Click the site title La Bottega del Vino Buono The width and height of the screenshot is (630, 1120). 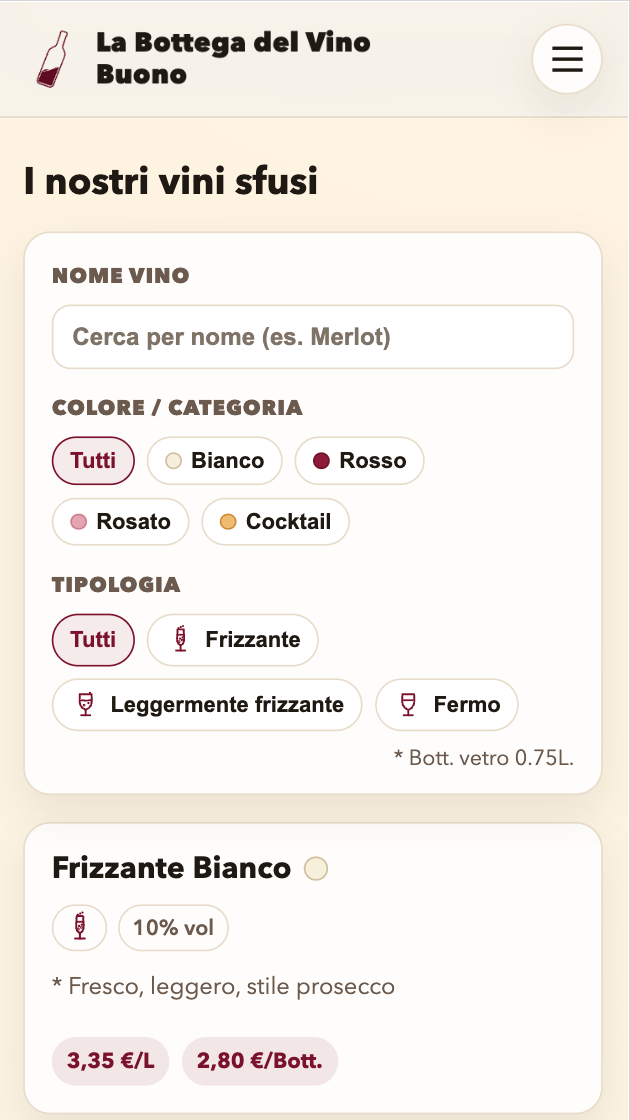tap(233, 58)
